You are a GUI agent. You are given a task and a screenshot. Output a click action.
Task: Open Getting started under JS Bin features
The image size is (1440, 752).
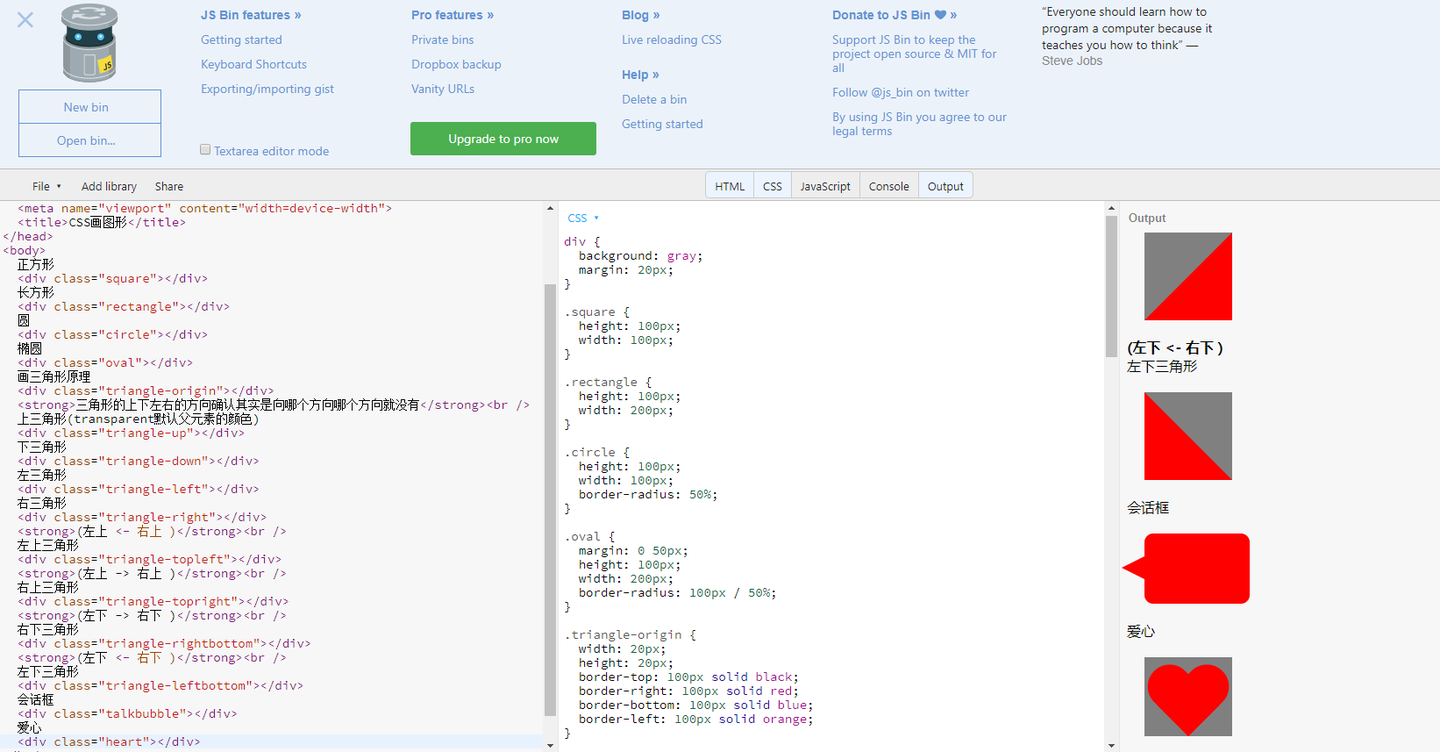241,40
